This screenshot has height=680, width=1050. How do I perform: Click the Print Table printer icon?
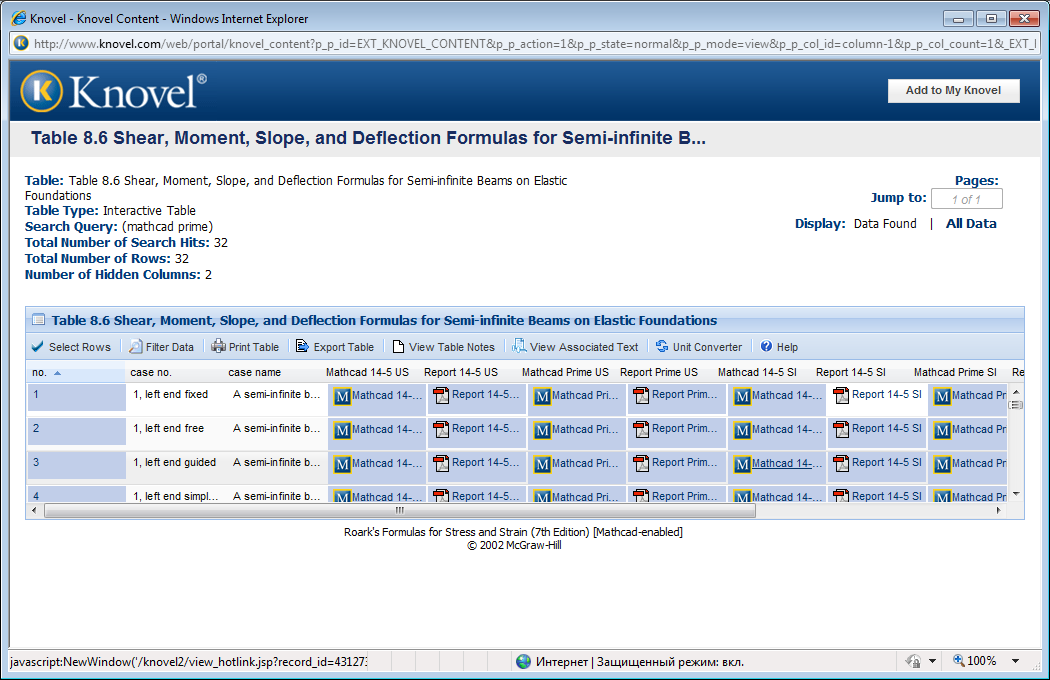tap(218, 346)
